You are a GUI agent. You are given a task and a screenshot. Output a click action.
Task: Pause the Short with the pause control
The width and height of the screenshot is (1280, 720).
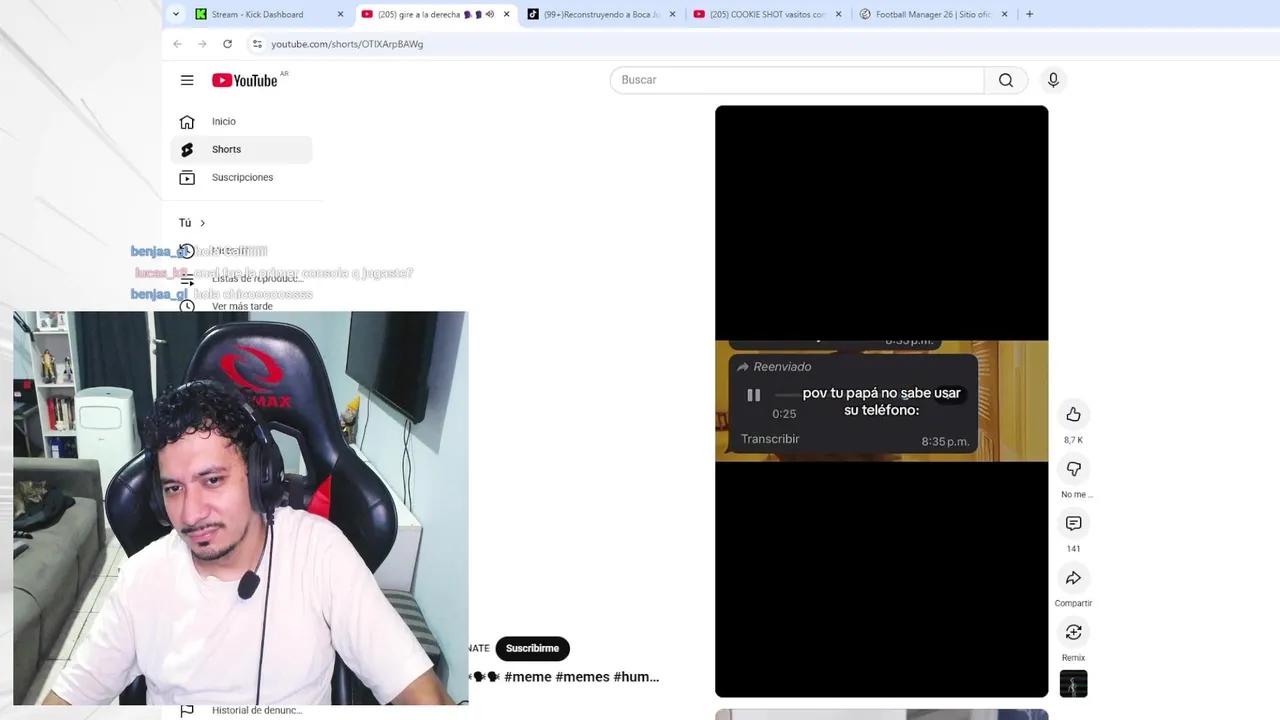click(753, 395)
